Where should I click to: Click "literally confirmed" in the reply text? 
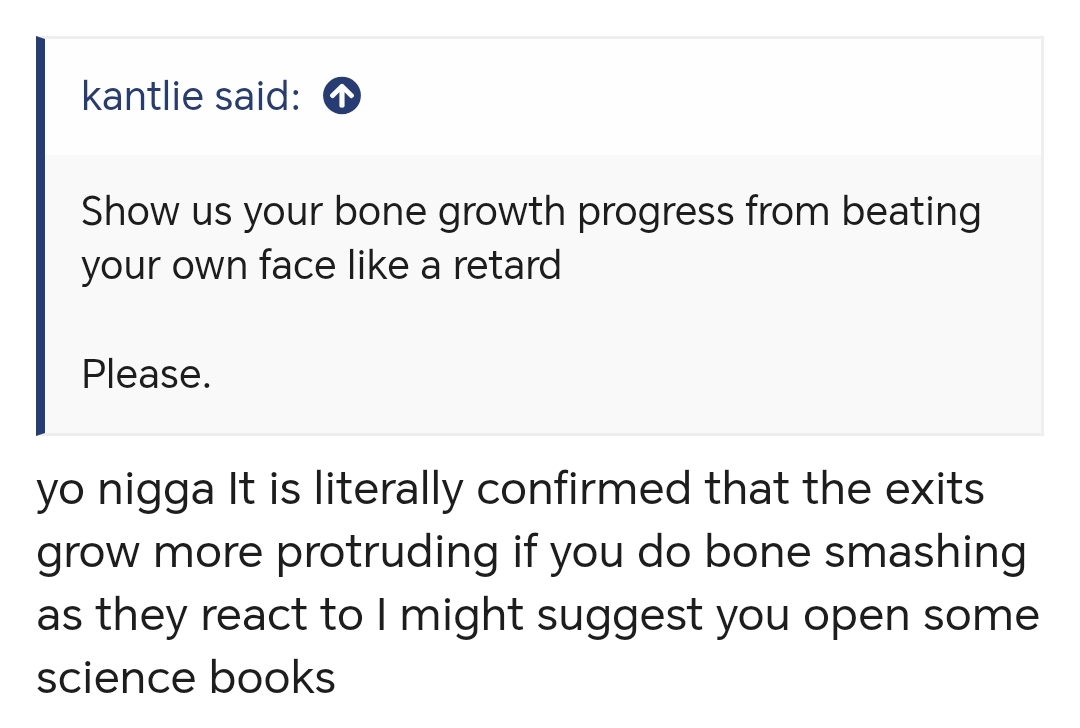pos(502,489)
